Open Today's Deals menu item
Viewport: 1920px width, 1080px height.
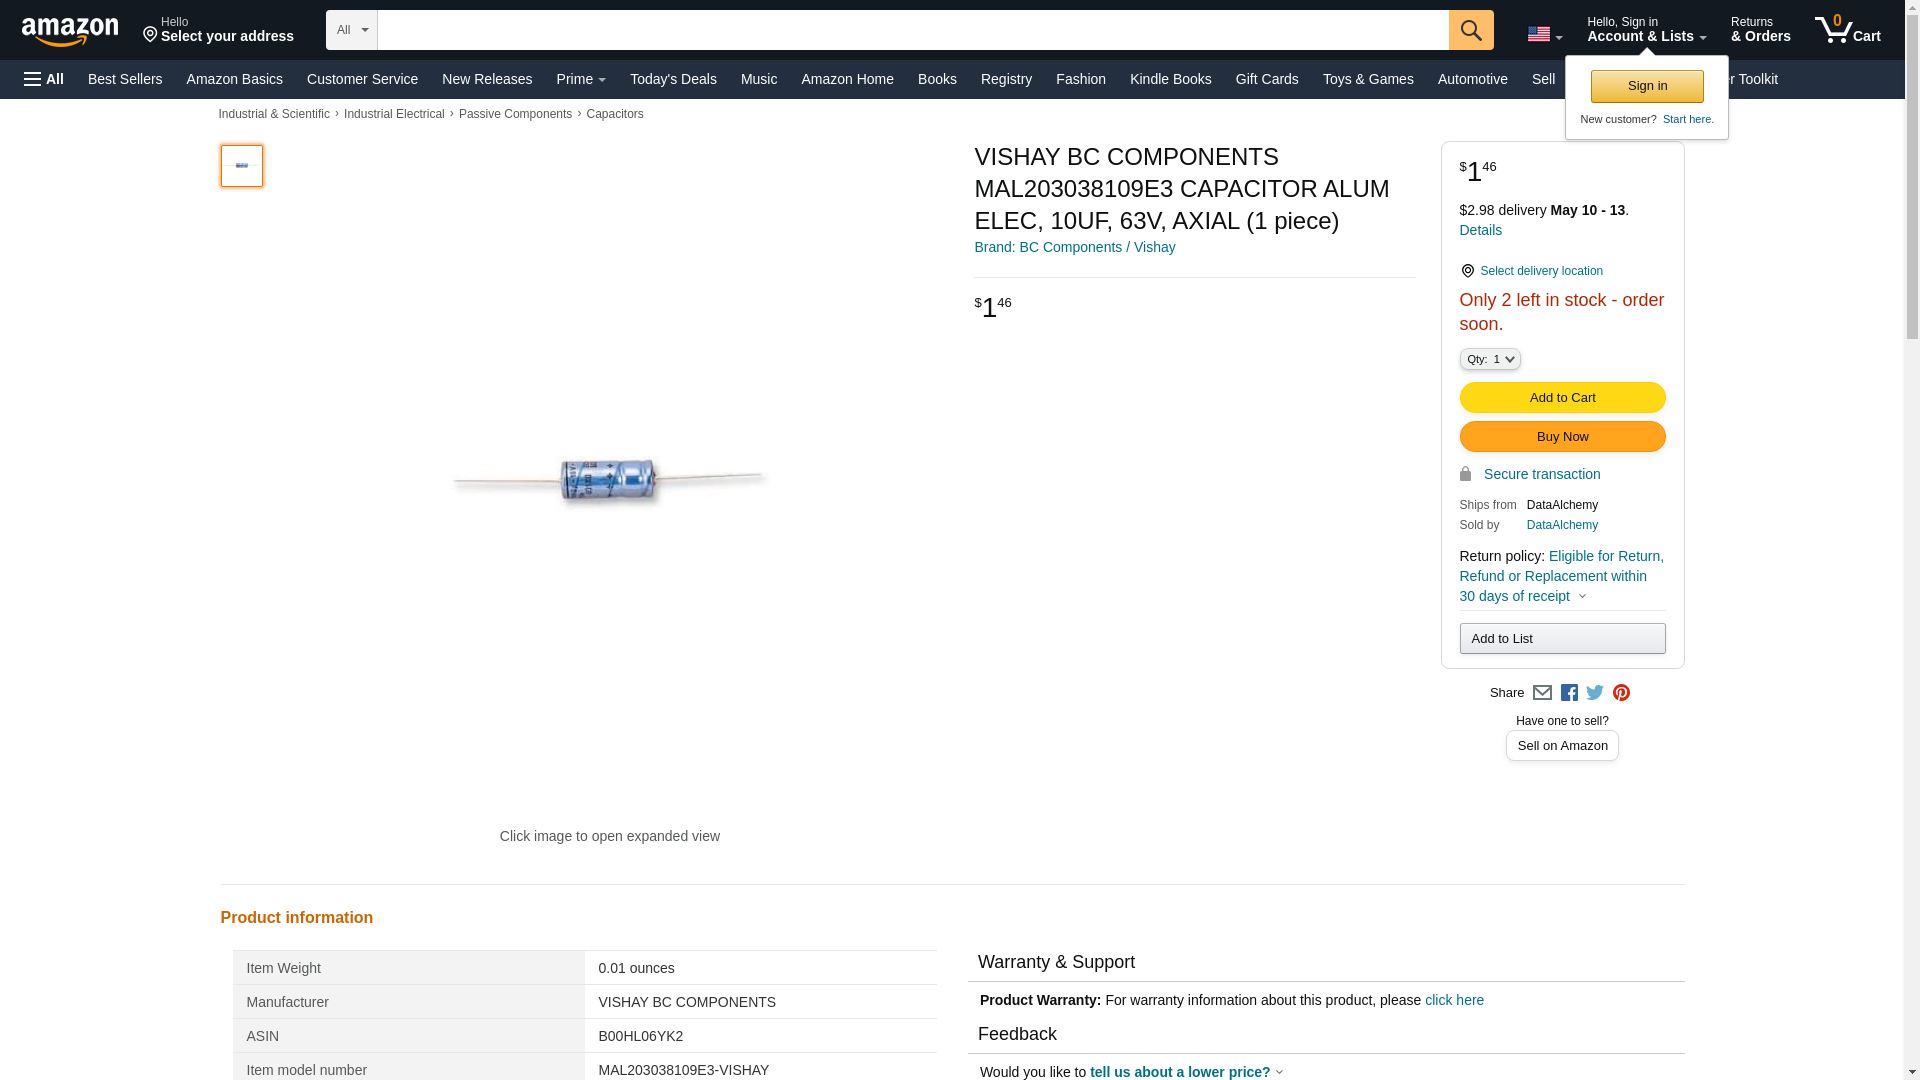pos(673,79)
